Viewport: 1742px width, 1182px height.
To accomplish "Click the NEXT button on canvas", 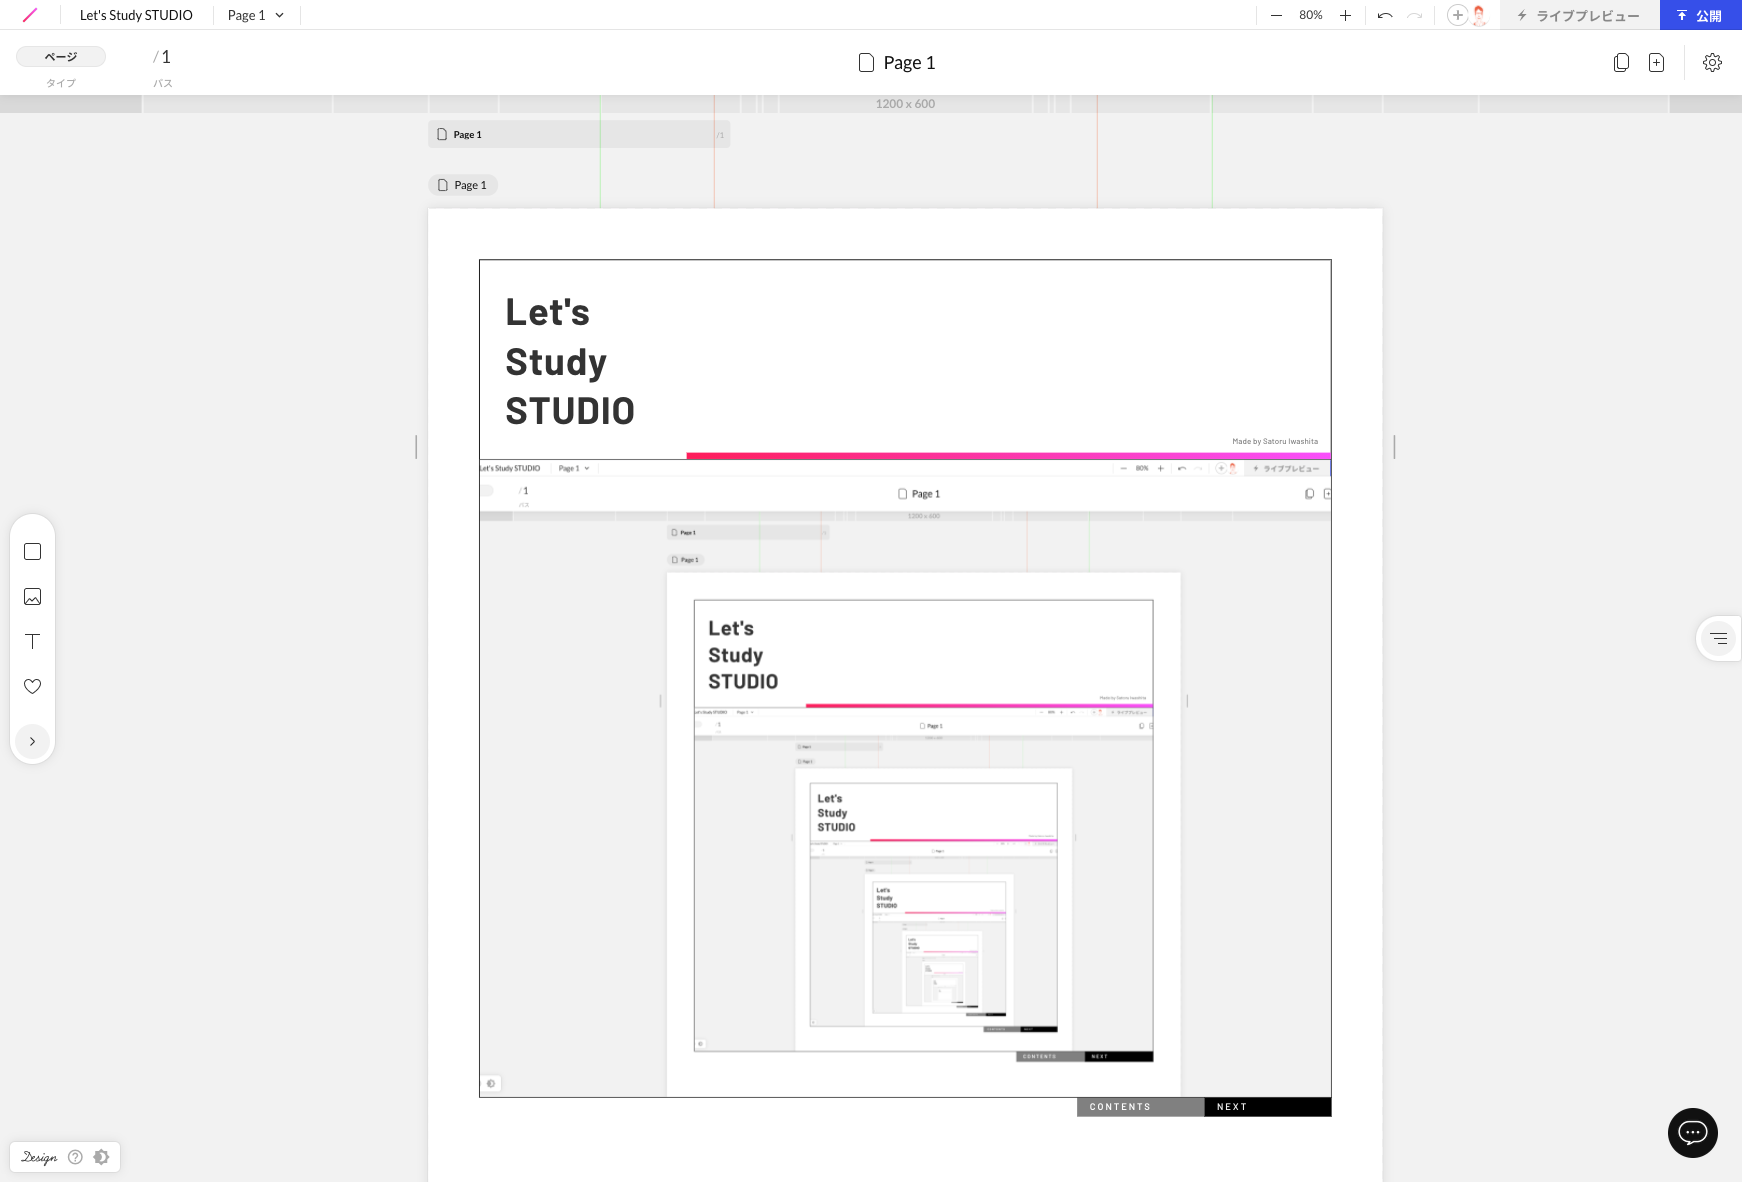I will point(1267,1107).
